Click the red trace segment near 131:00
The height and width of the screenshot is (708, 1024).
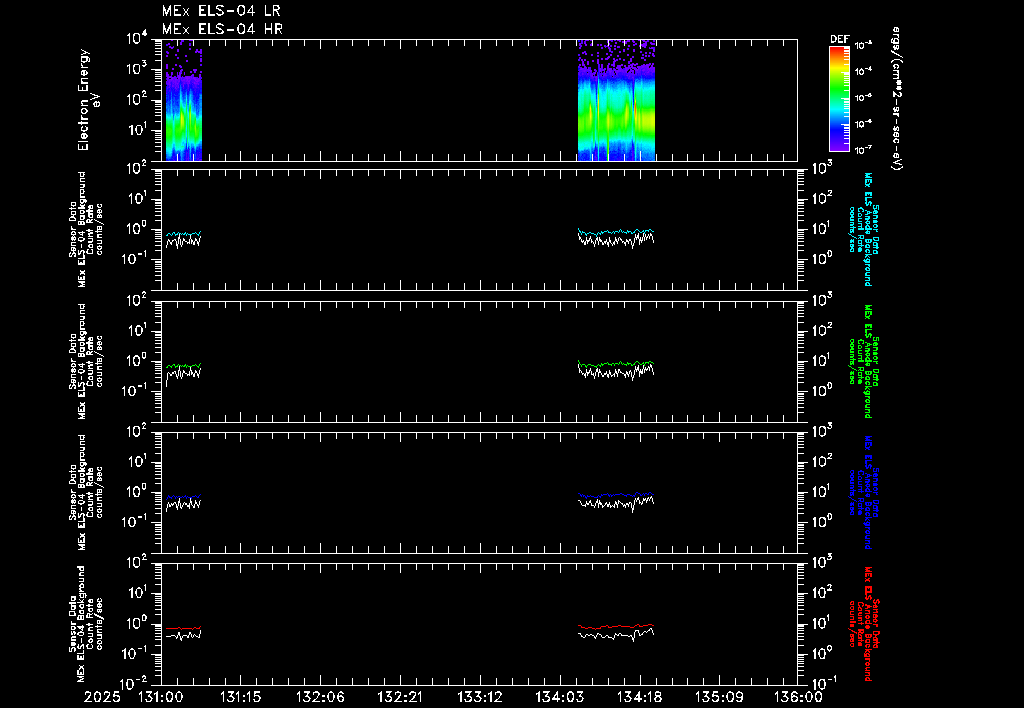tap(184, 628)
